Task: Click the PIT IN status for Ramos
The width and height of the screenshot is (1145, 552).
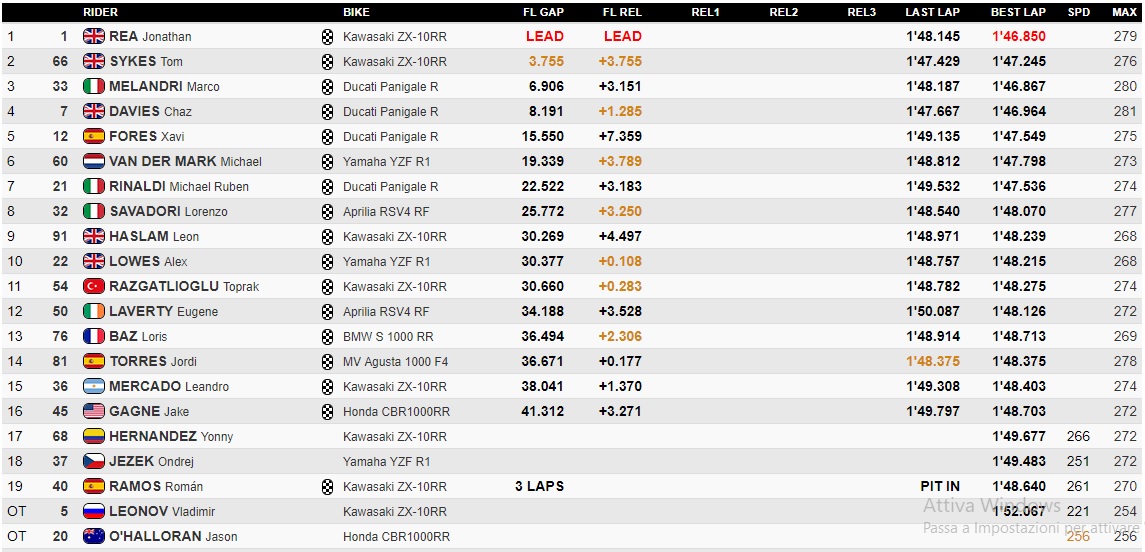Action: point(939,486)
